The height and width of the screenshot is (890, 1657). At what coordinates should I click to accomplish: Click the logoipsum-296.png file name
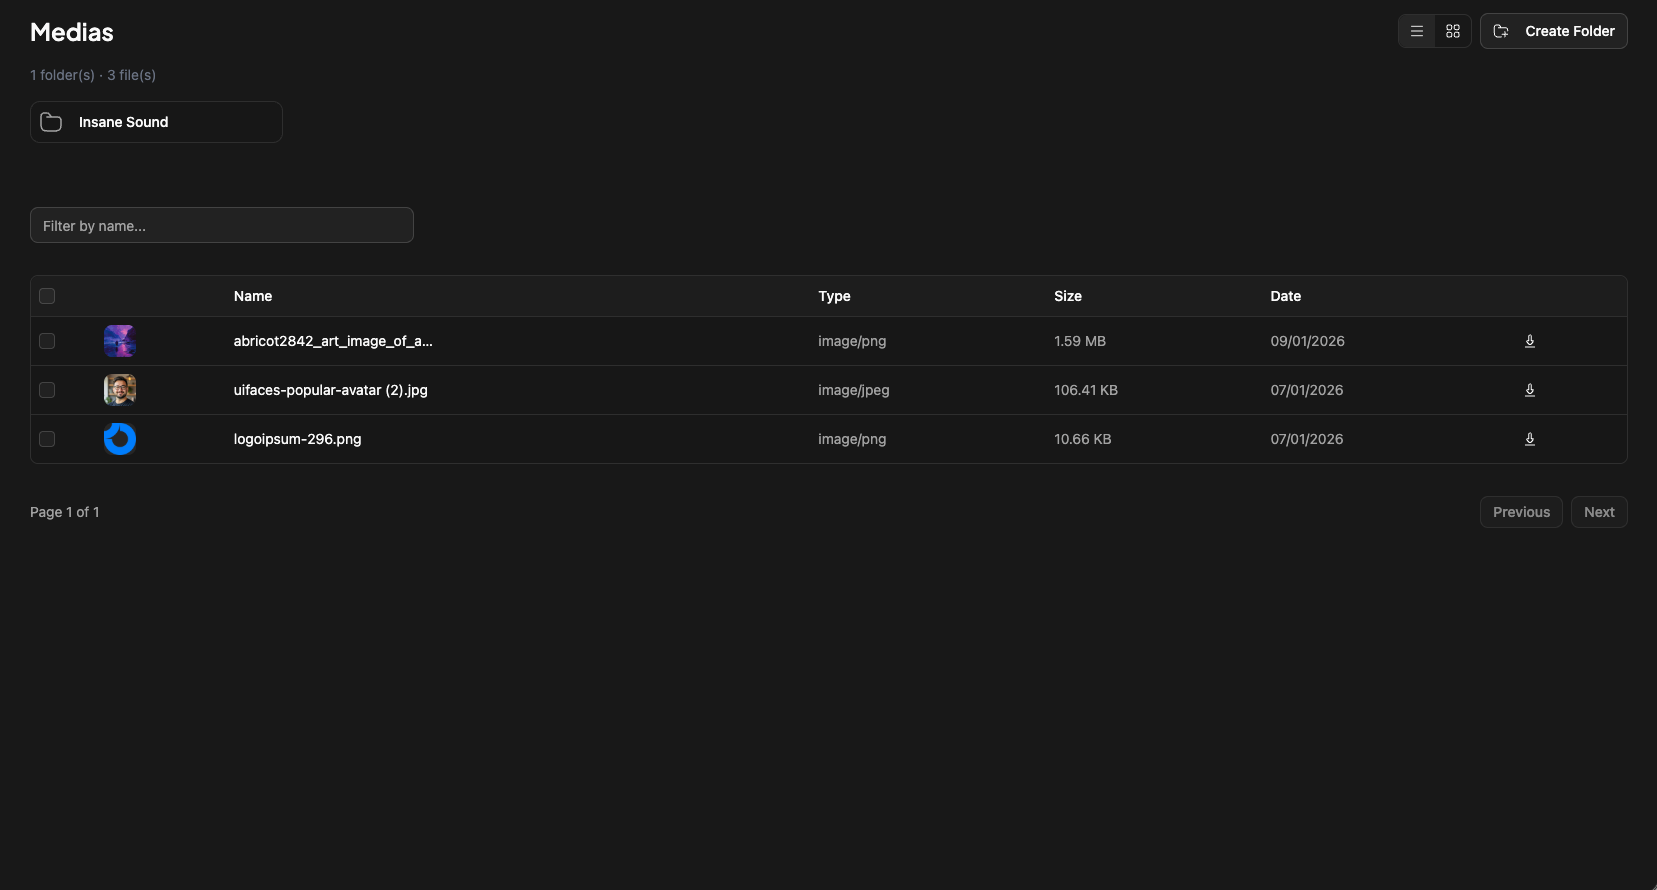tap(298, 439)
